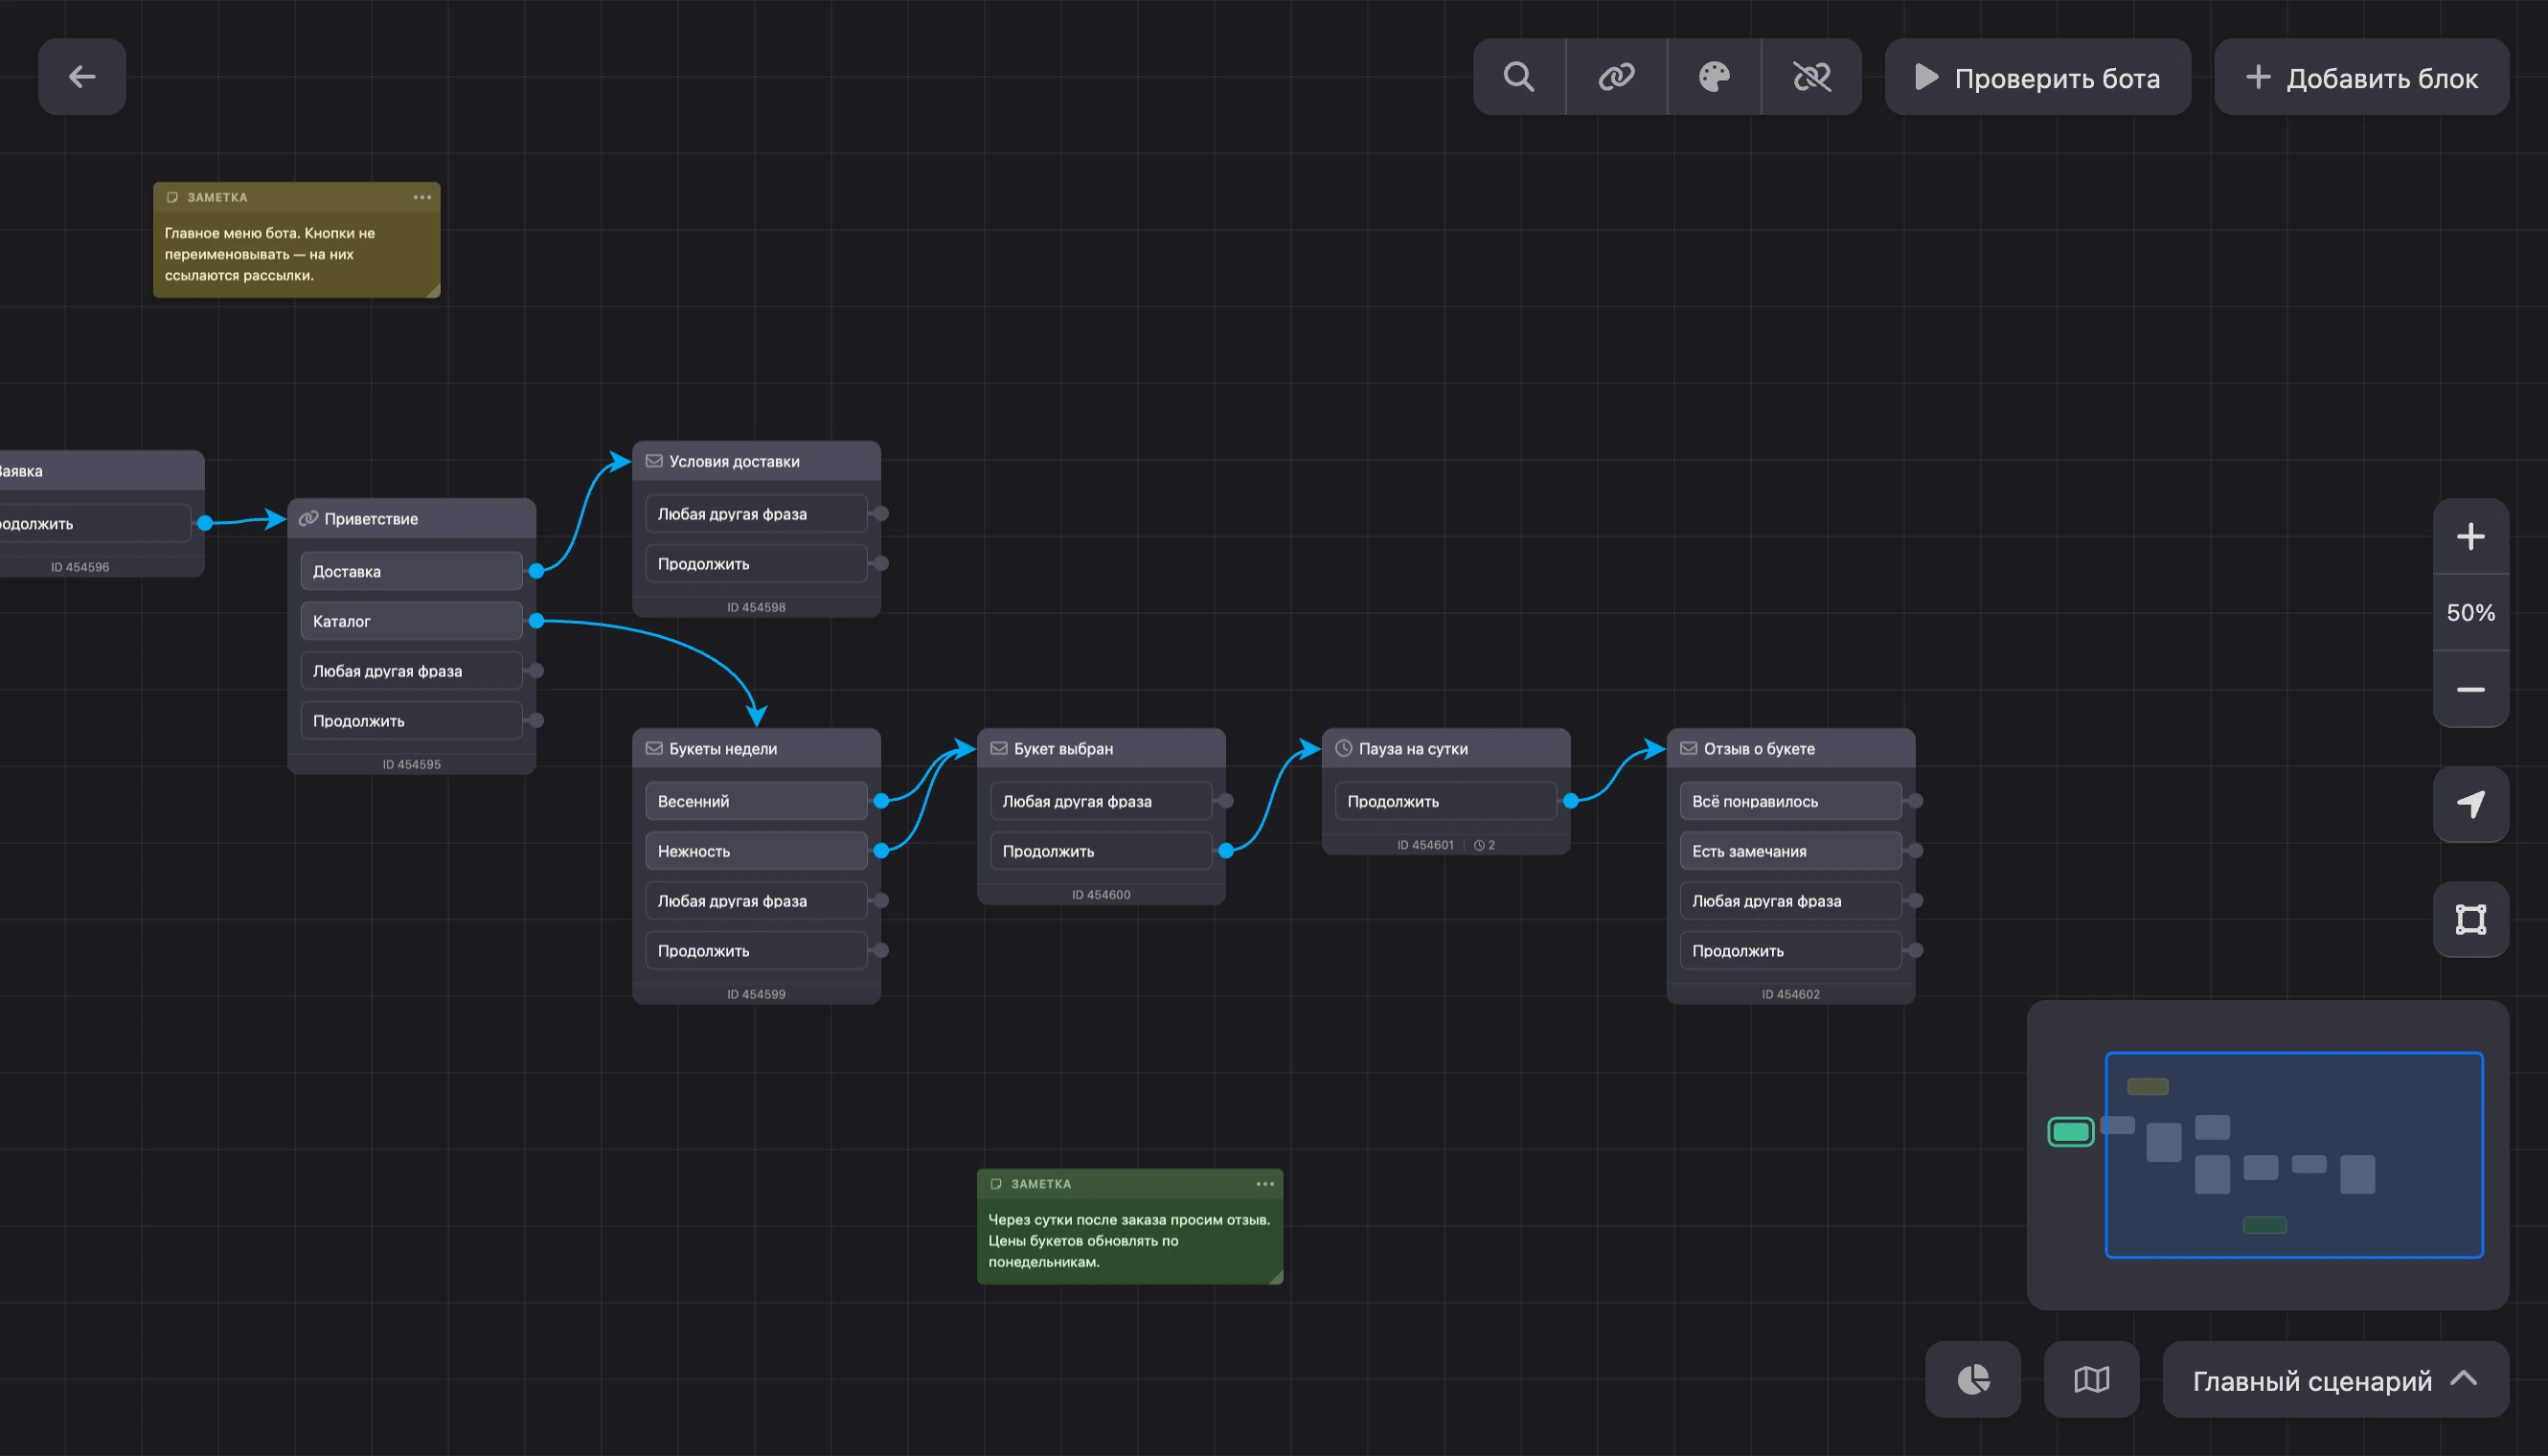Click the unlink broken-chain icon
The image size is (2548, 1456).
pyautogui.click(x=1811, y=77)
